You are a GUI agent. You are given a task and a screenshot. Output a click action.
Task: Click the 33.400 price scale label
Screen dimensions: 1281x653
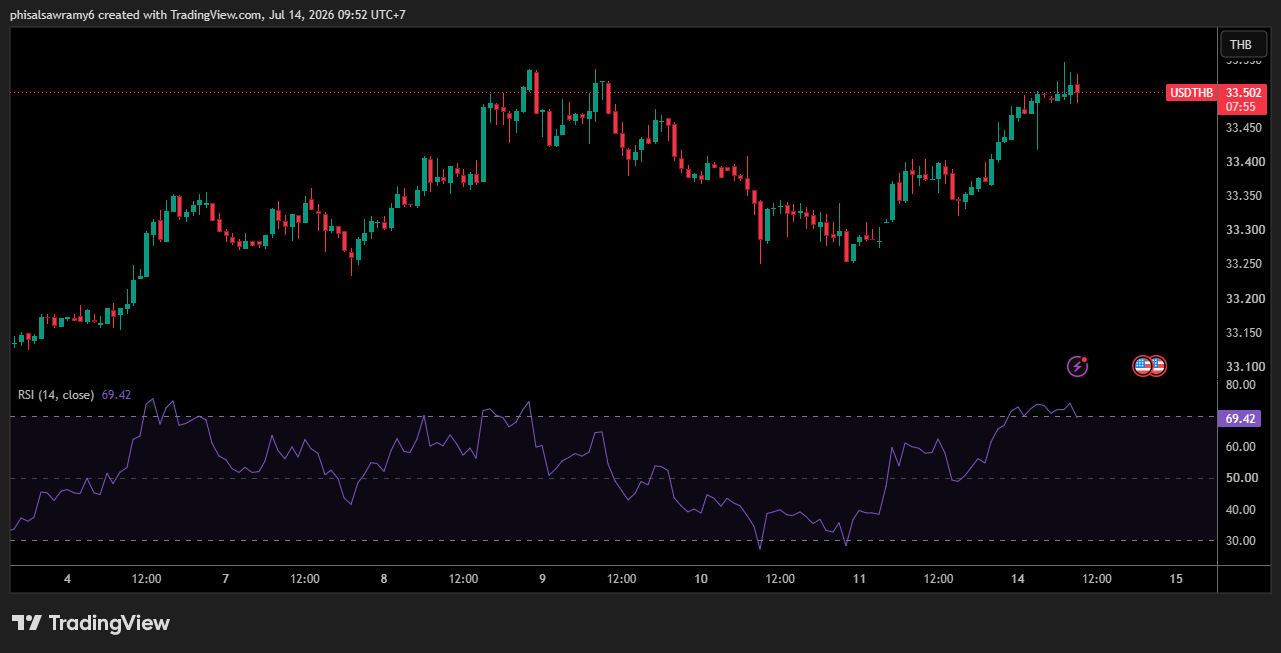tap(1243, 162)
